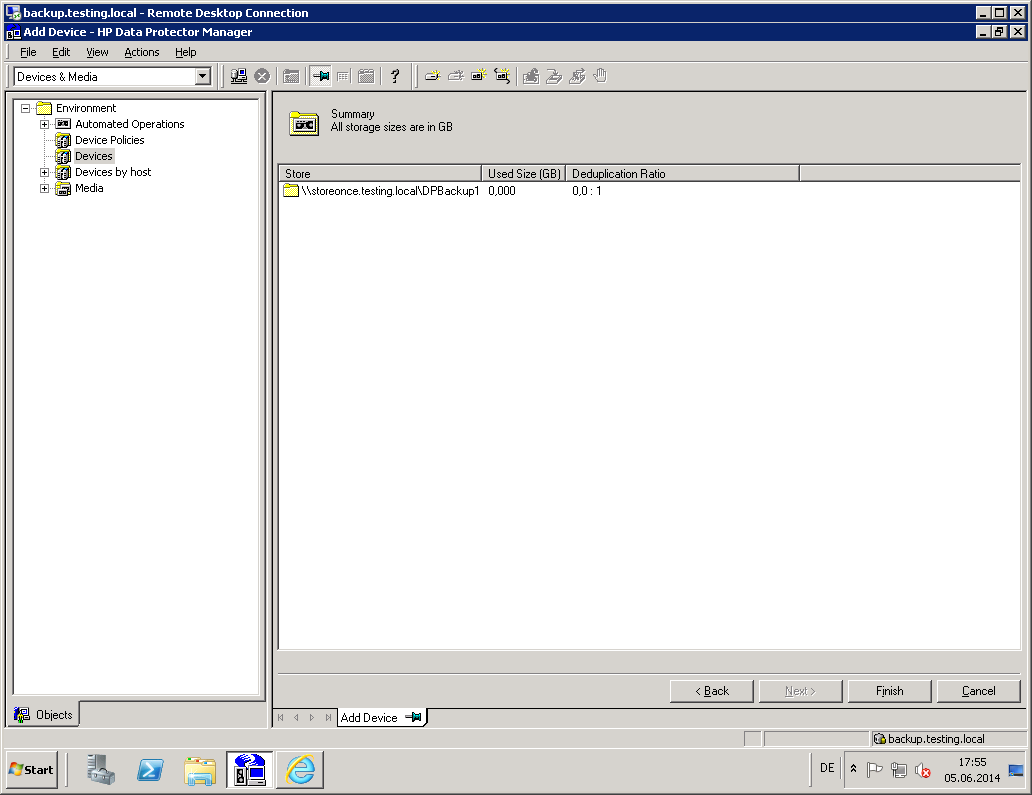1032x795 pixels.
Task: Click the network tray icon
Action: coord(898,769)
